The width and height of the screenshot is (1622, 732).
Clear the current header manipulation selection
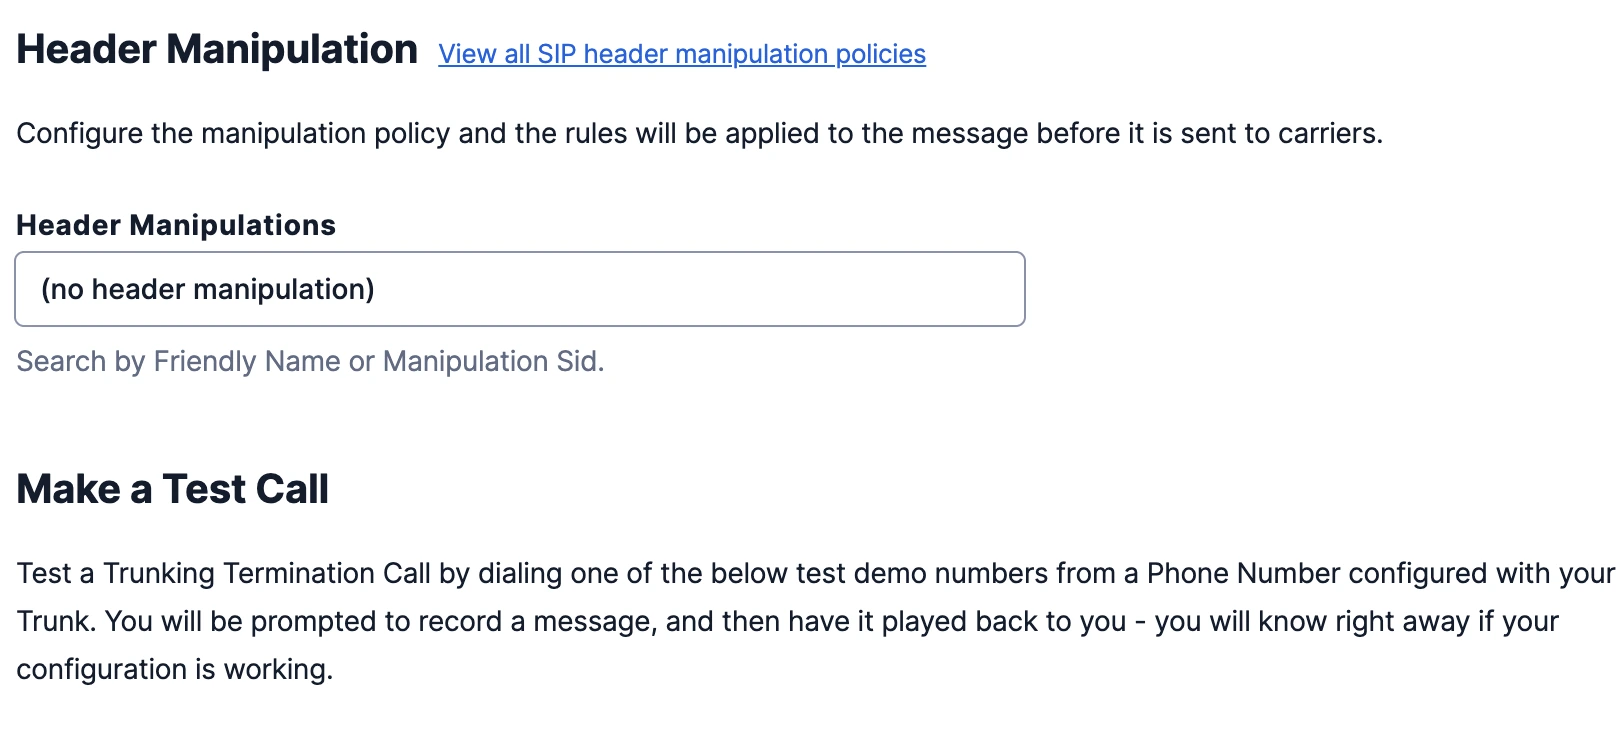(x=519, y=289)
